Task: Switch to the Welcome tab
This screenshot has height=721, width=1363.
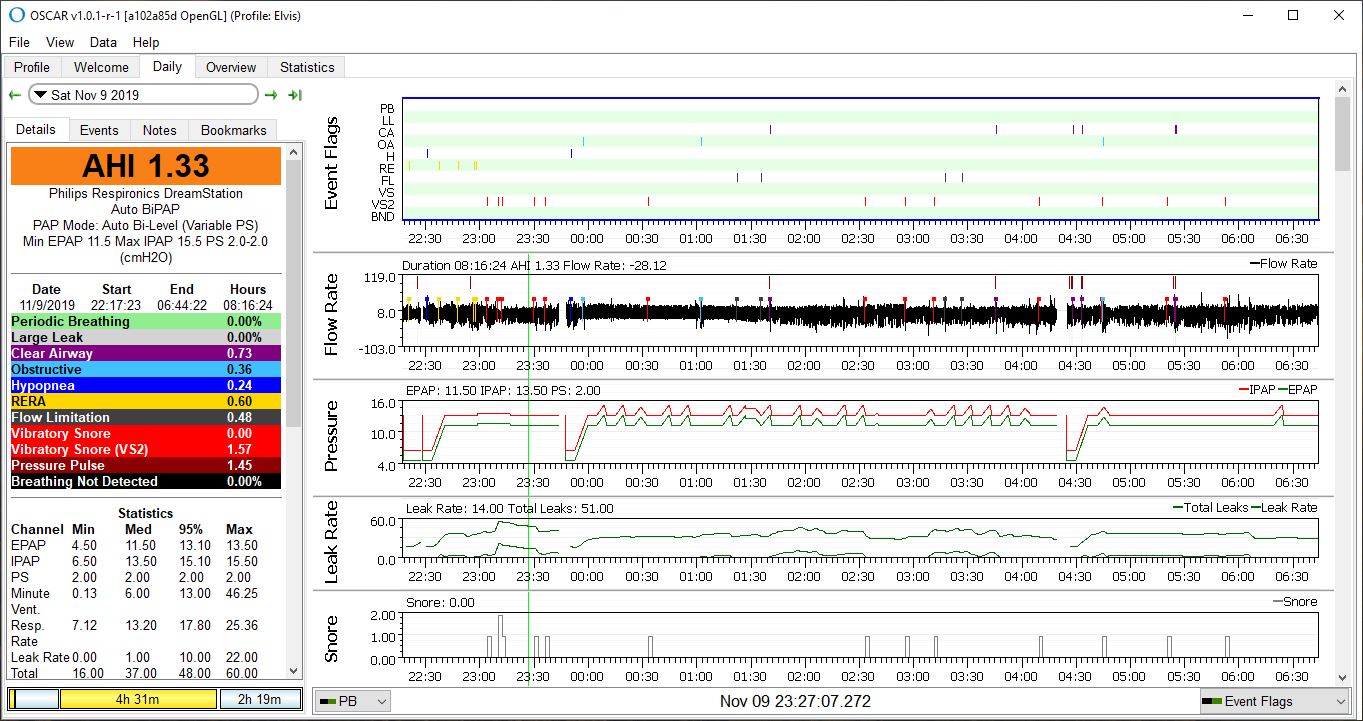Action: 101,67
